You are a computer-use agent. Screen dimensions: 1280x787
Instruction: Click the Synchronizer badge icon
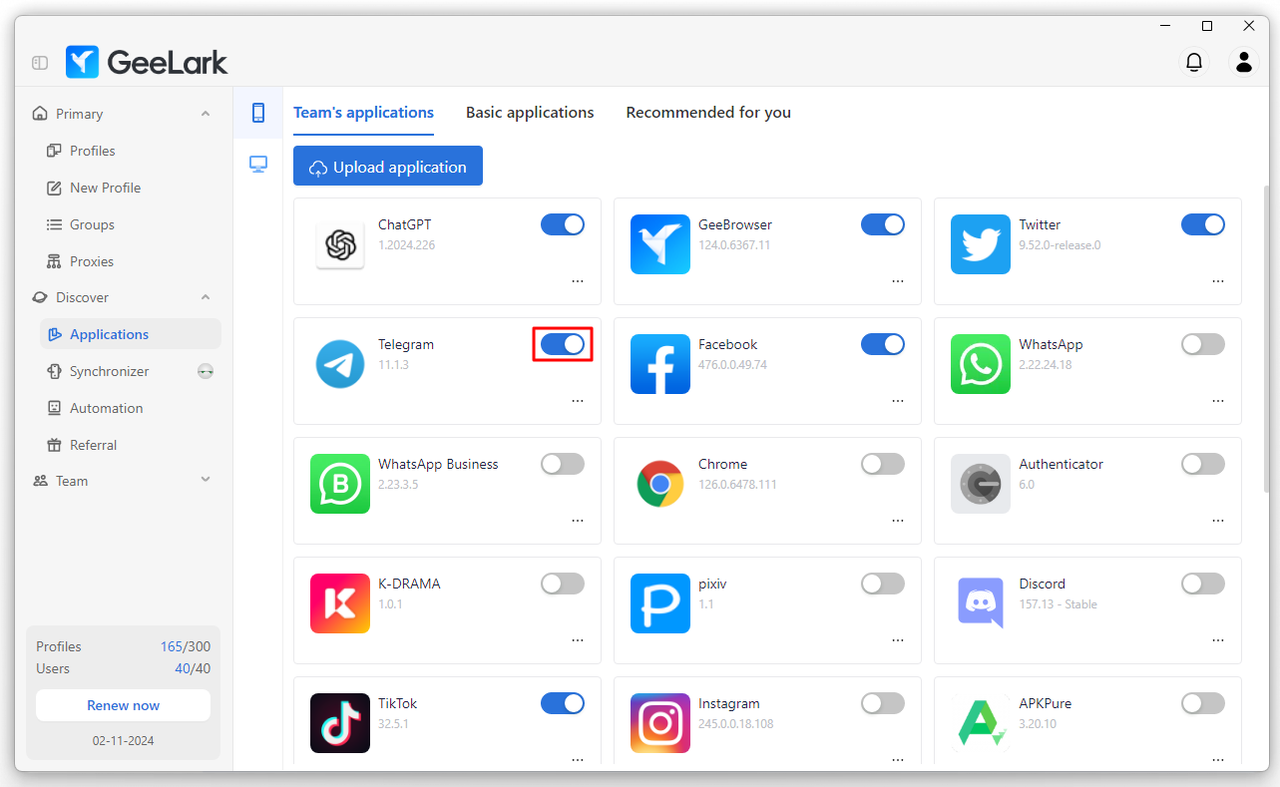[x=205, y=371]
